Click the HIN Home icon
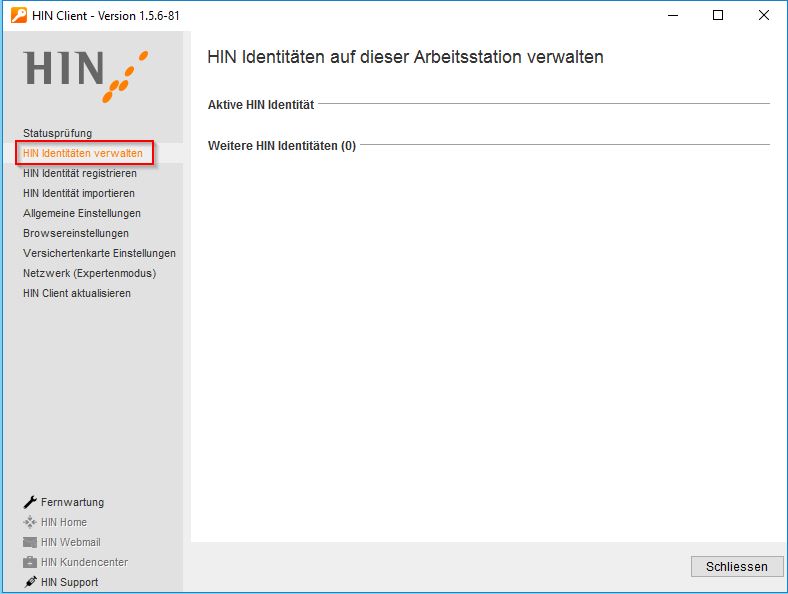788x594 pixels. [x=30, y=522]
